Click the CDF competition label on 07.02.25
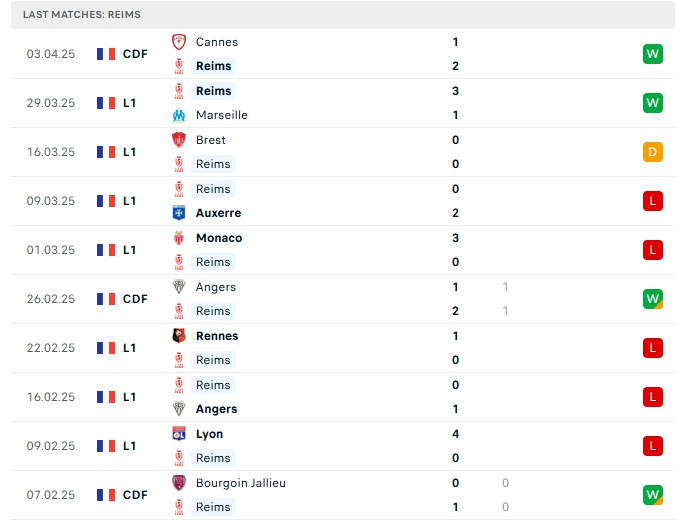The width and height of the screenshot is (687, 521). [x=135, y=495]
